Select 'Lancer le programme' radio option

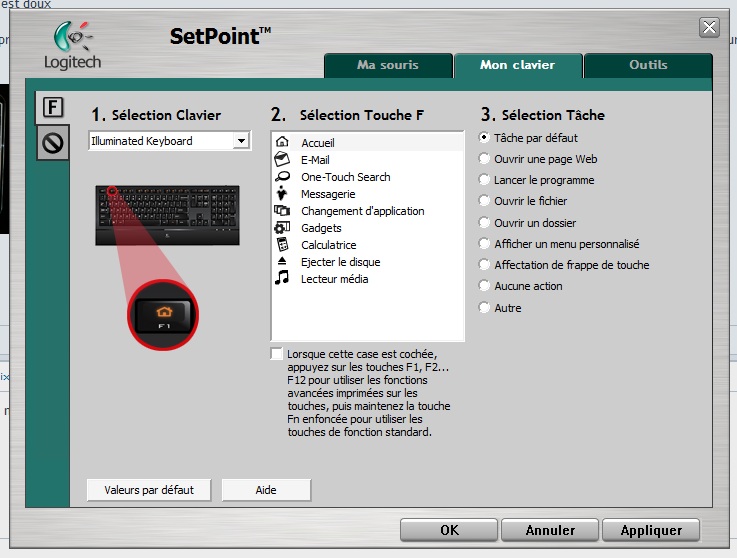click(485, 180)
